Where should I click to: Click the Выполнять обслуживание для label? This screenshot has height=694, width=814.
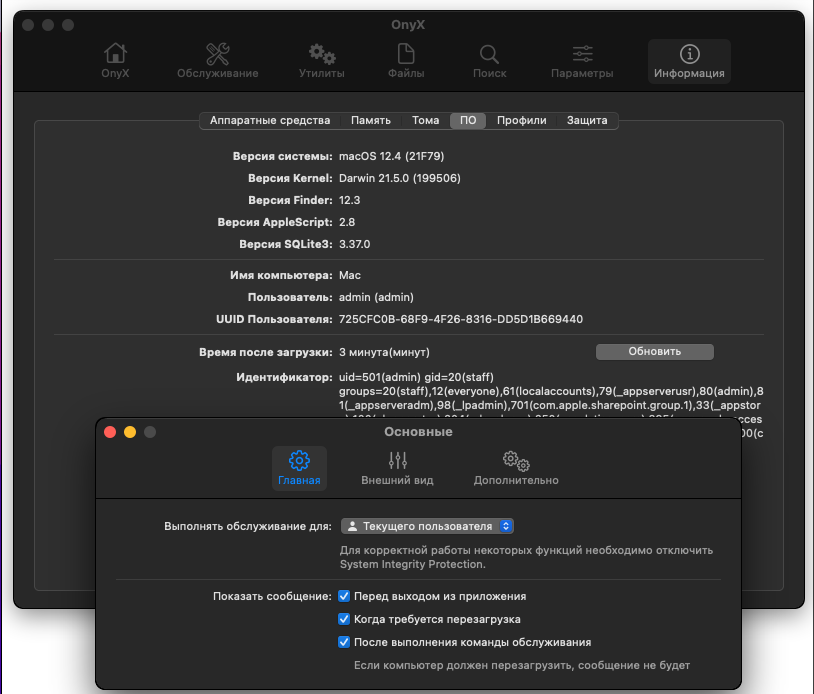[248, 526]
